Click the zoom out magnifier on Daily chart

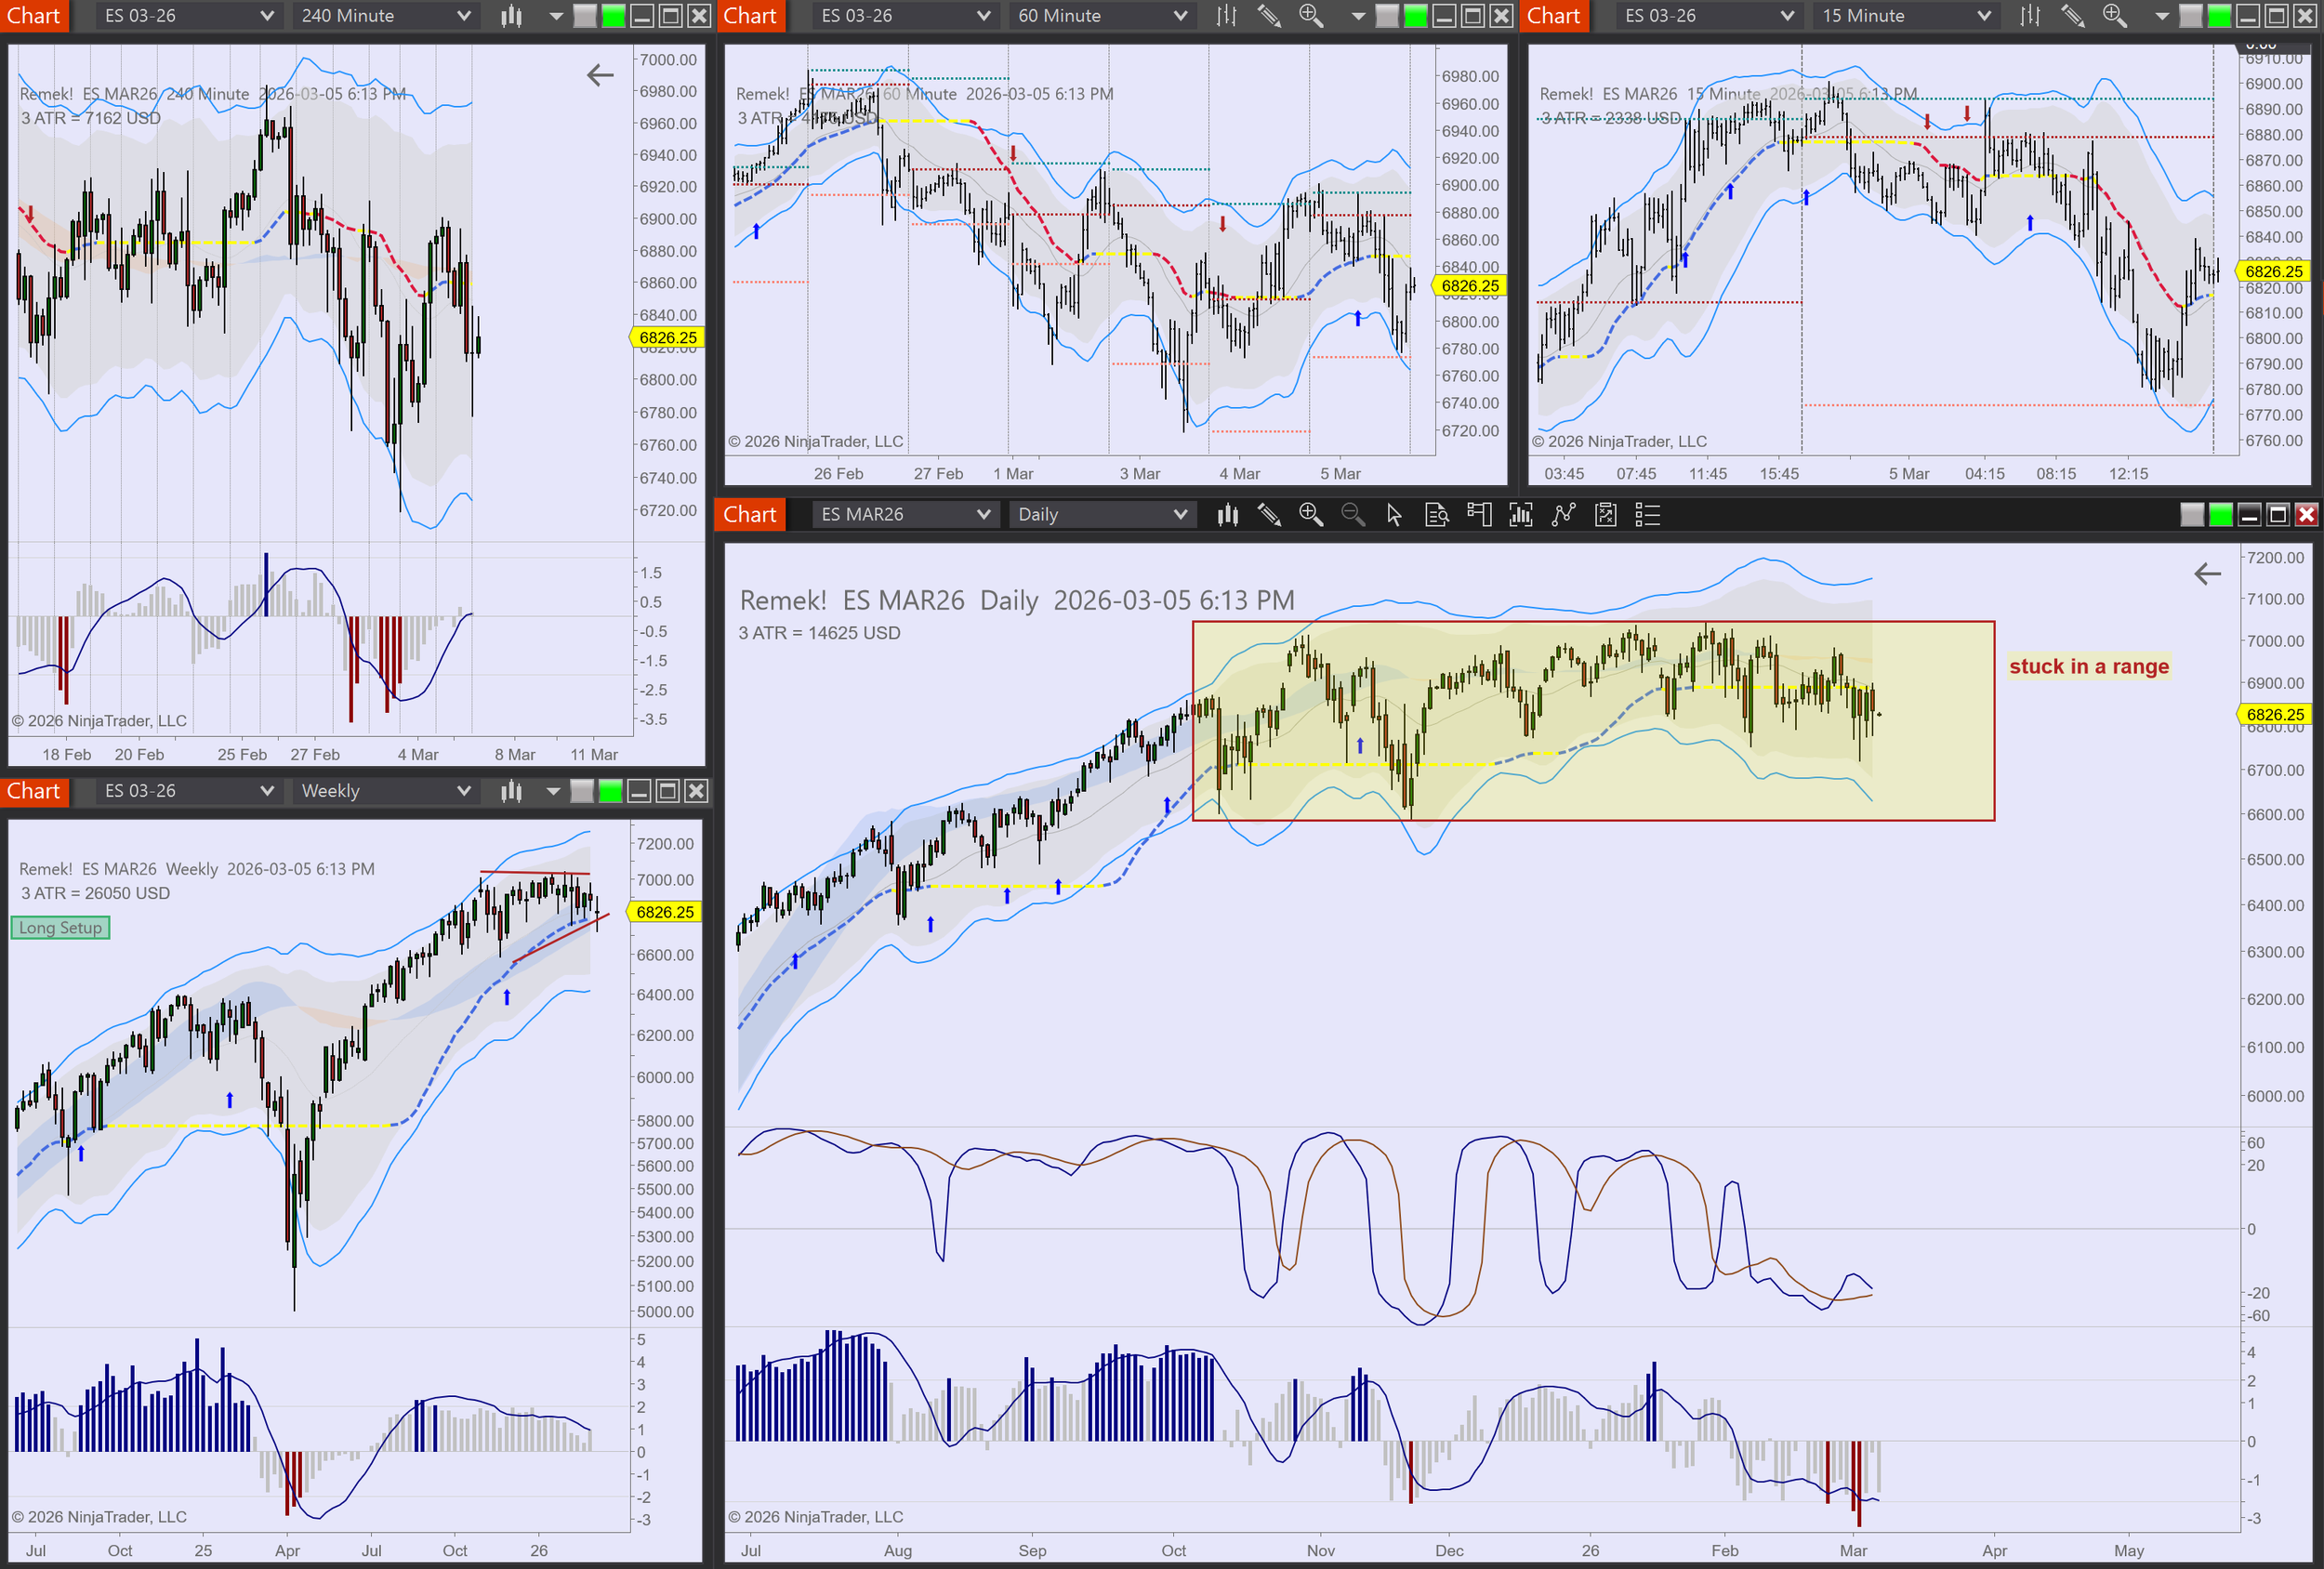[x=1352, y=515]
